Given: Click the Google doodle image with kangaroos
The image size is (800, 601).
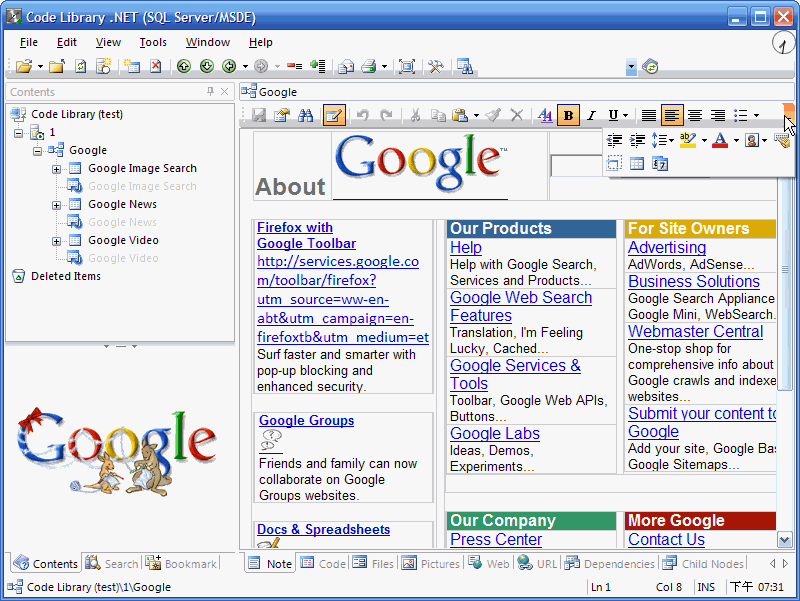Looking at the screenshot, I should pyautogui.click(x=116, y=452).
